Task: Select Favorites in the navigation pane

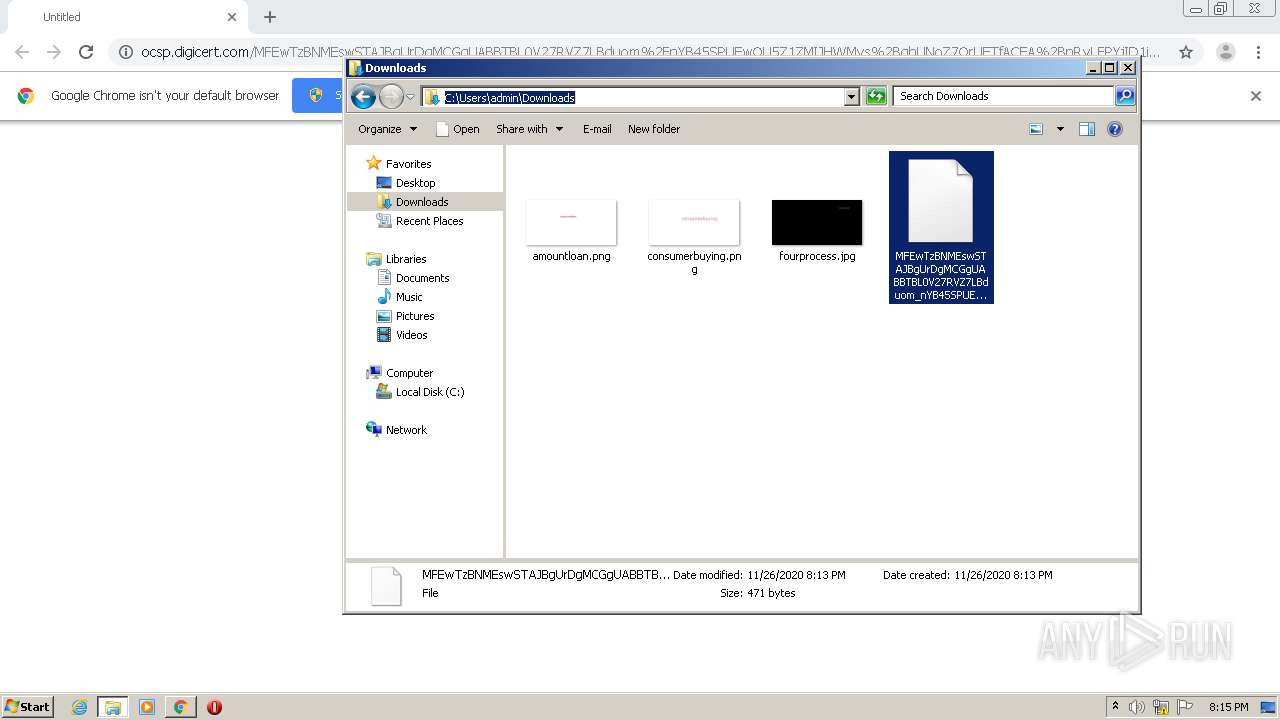Action: [x=399, y=164]
